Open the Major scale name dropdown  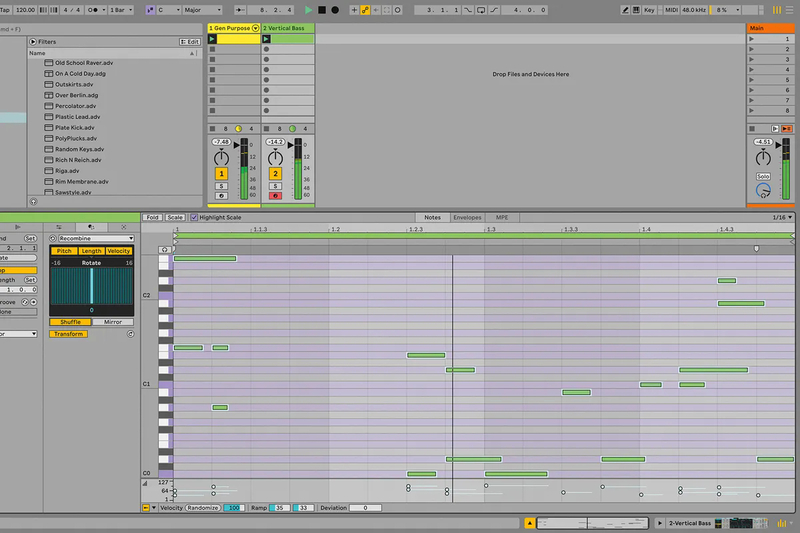coord(203,10)
